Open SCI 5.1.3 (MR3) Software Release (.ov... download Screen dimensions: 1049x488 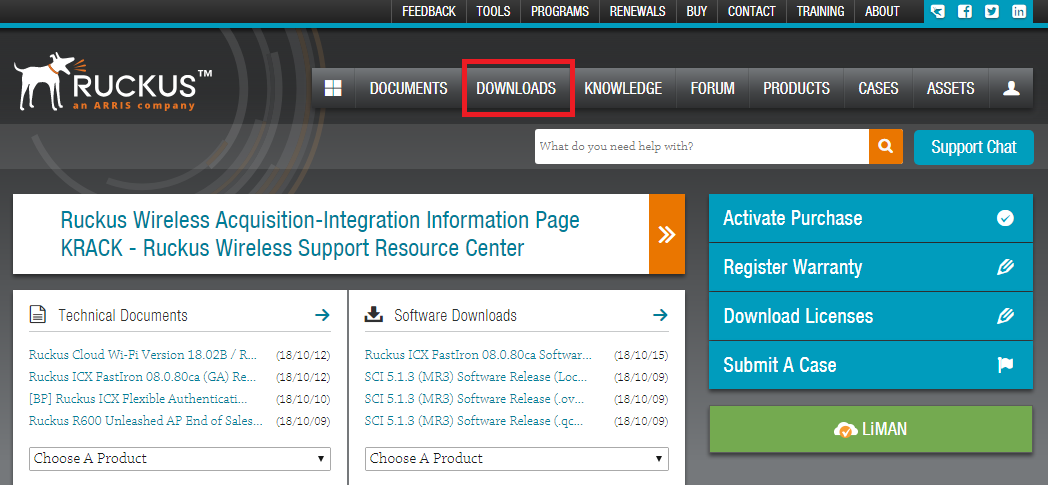click(475, 399)
